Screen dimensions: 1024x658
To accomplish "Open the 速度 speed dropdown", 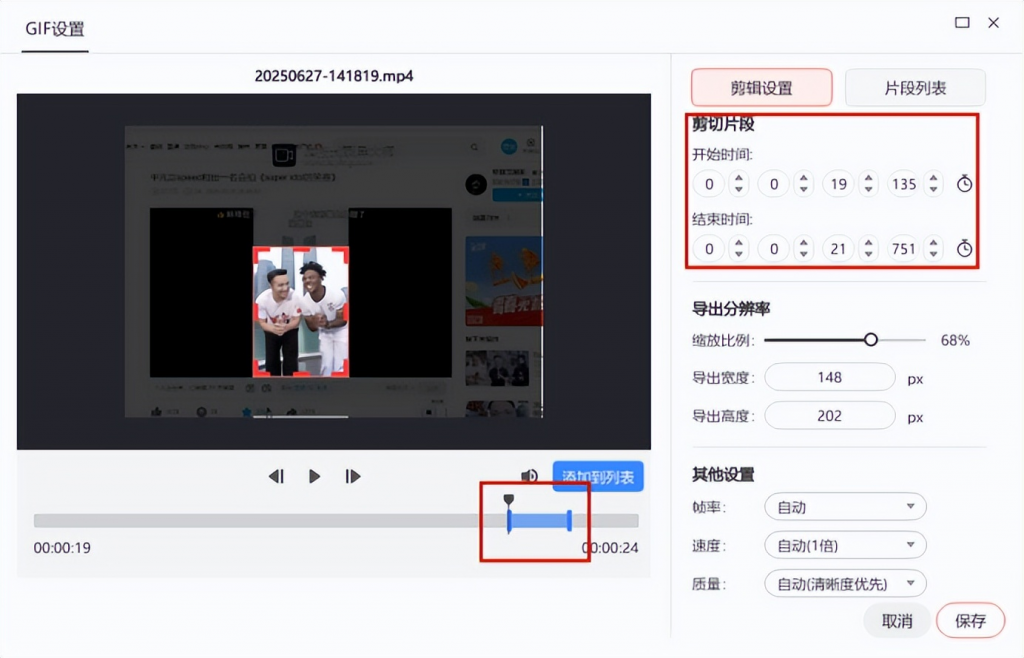I will [844, 545].
